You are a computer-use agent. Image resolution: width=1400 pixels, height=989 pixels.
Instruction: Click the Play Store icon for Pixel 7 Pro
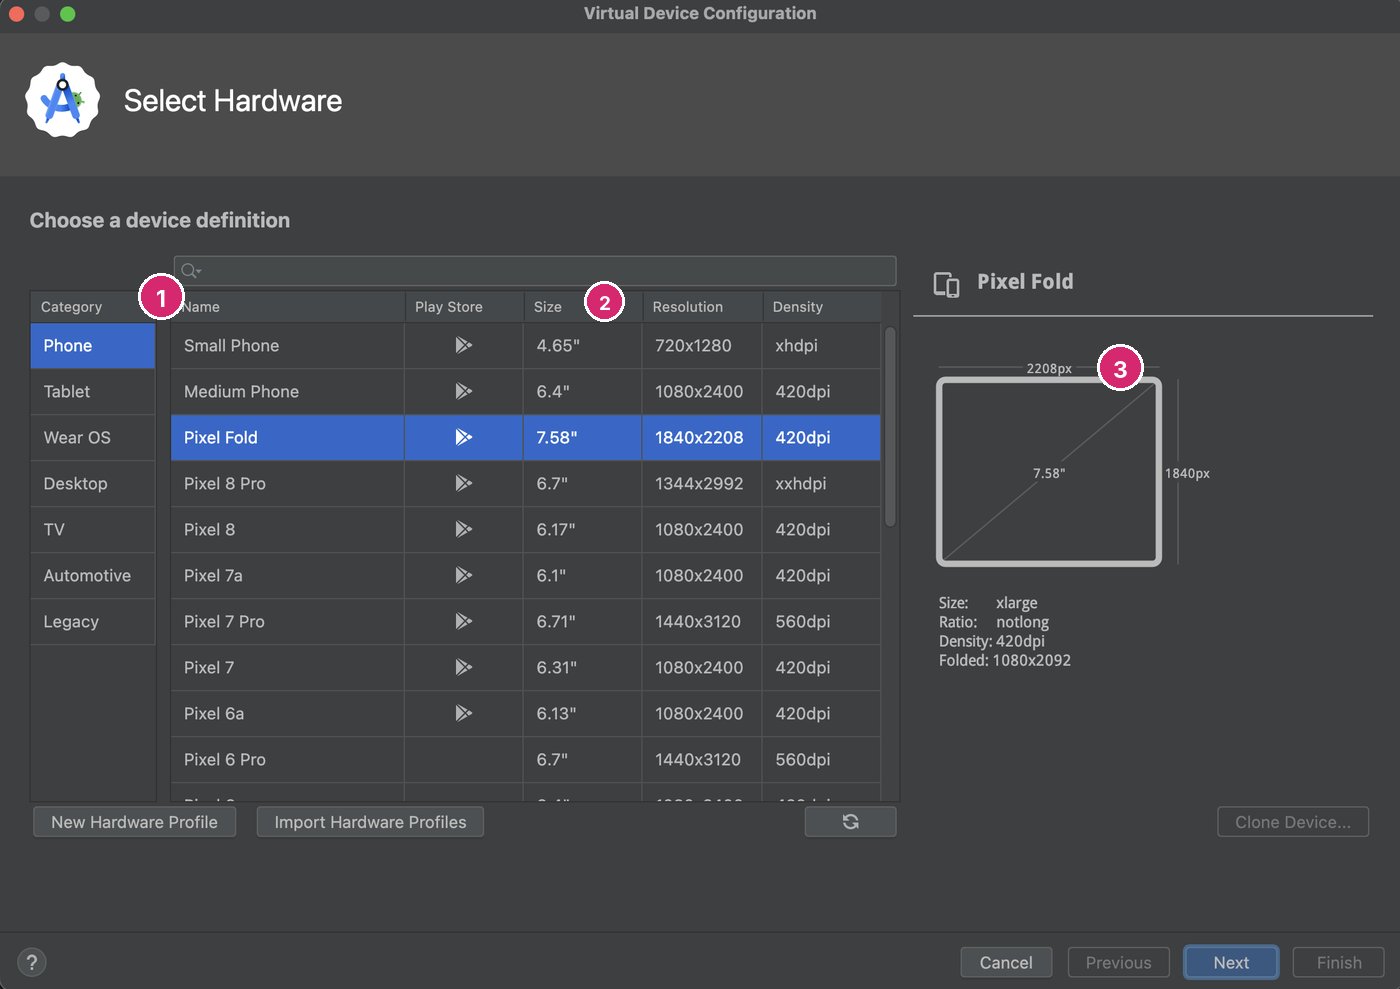tap(463, 621)
